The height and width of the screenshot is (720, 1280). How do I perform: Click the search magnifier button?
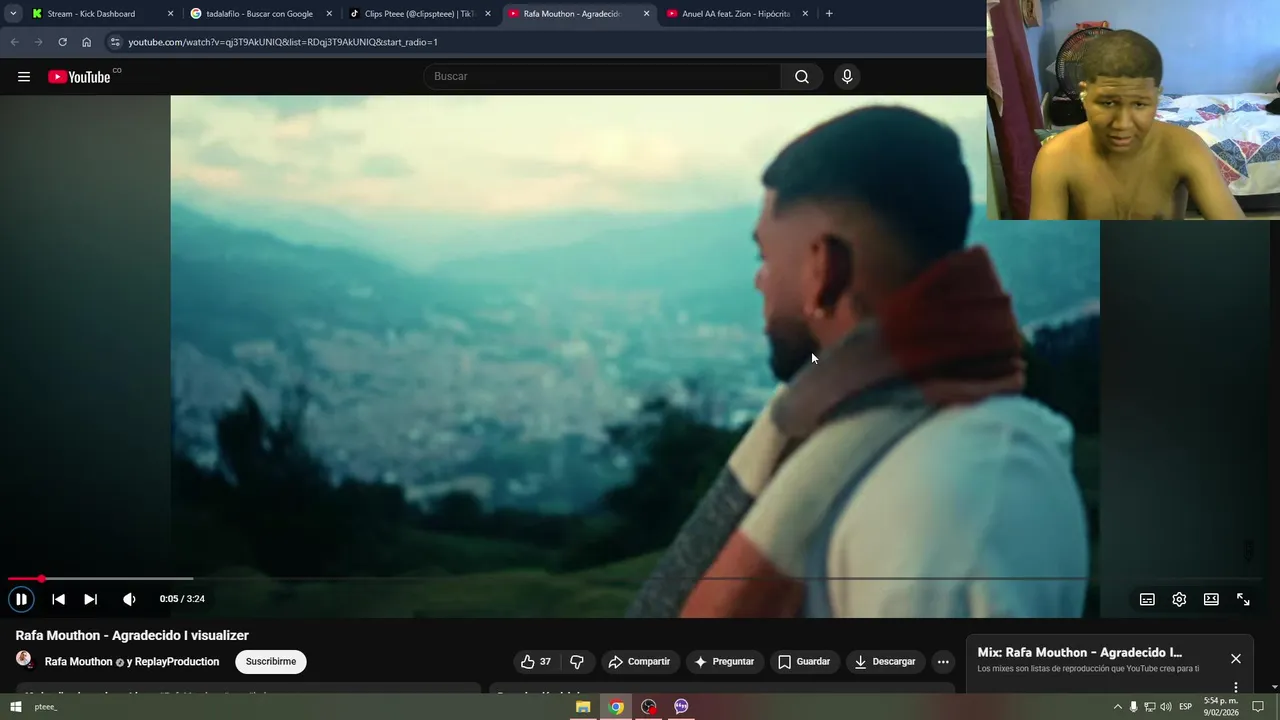click(x=802, y=77)
